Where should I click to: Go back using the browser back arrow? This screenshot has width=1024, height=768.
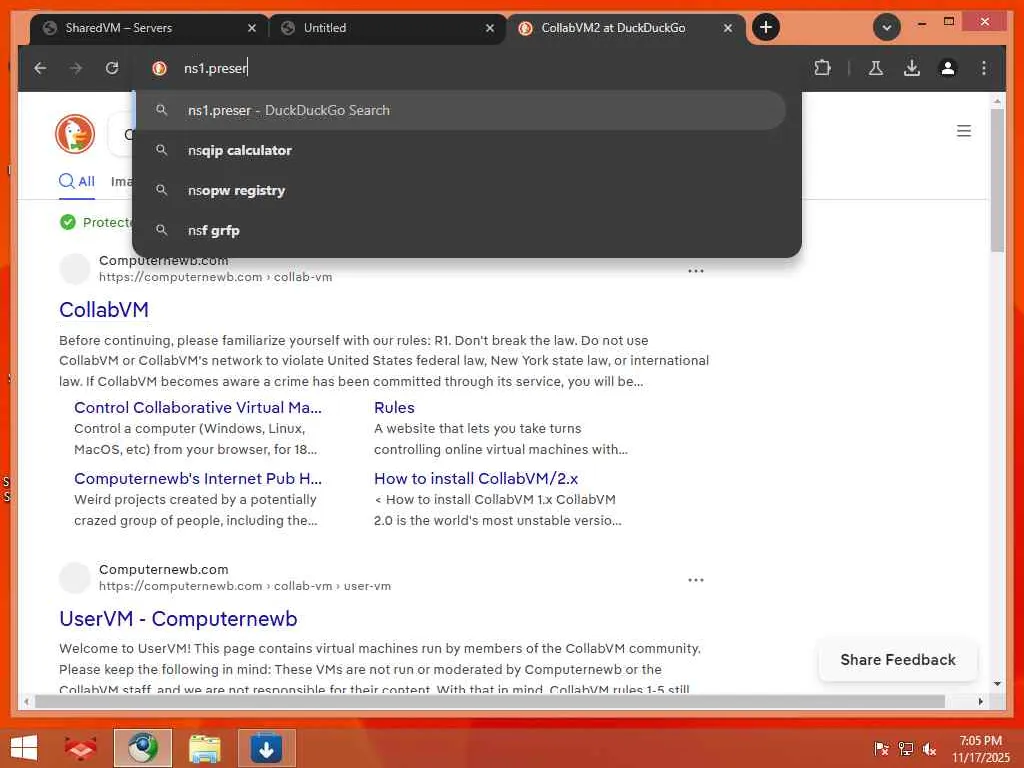point(40,68)
